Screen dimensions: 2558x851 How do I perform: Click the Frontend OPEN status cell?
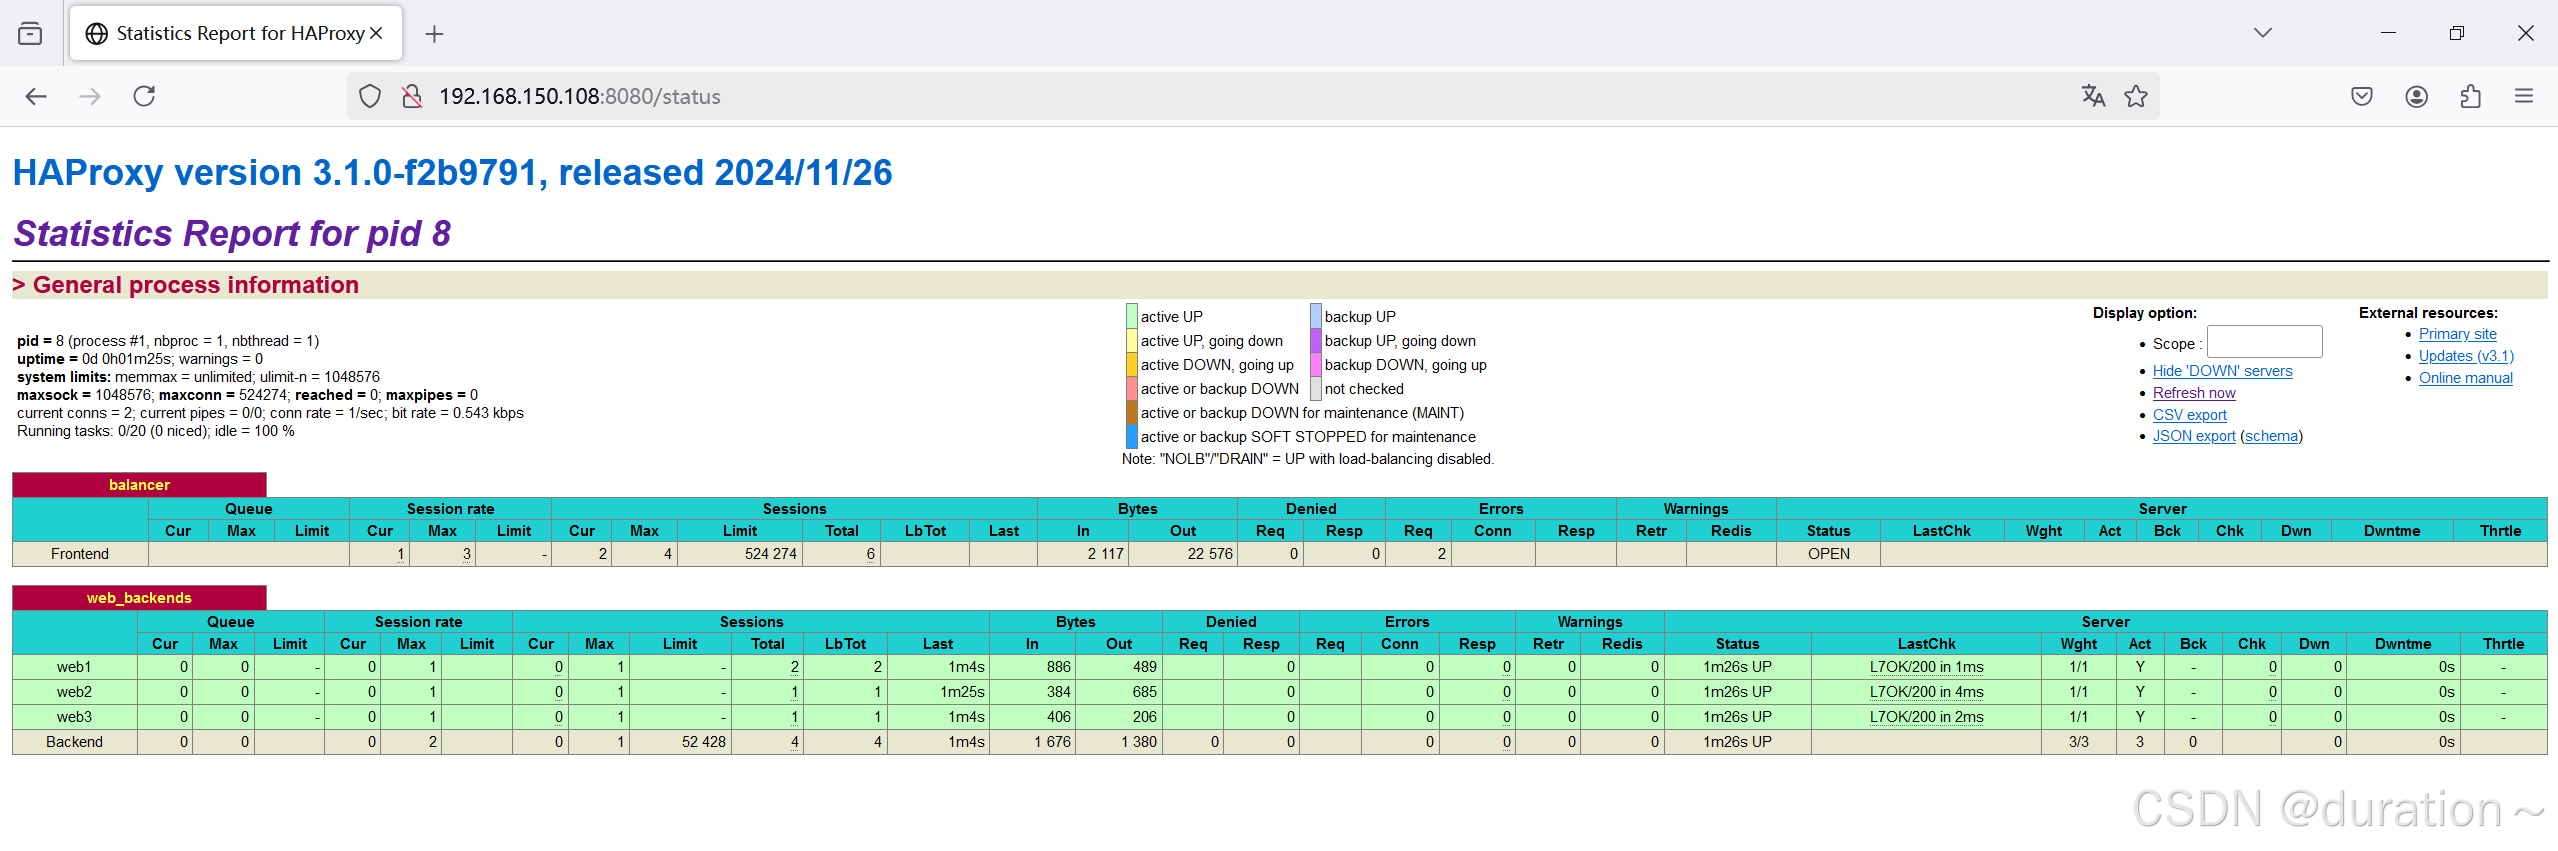tap(1828, 554)
